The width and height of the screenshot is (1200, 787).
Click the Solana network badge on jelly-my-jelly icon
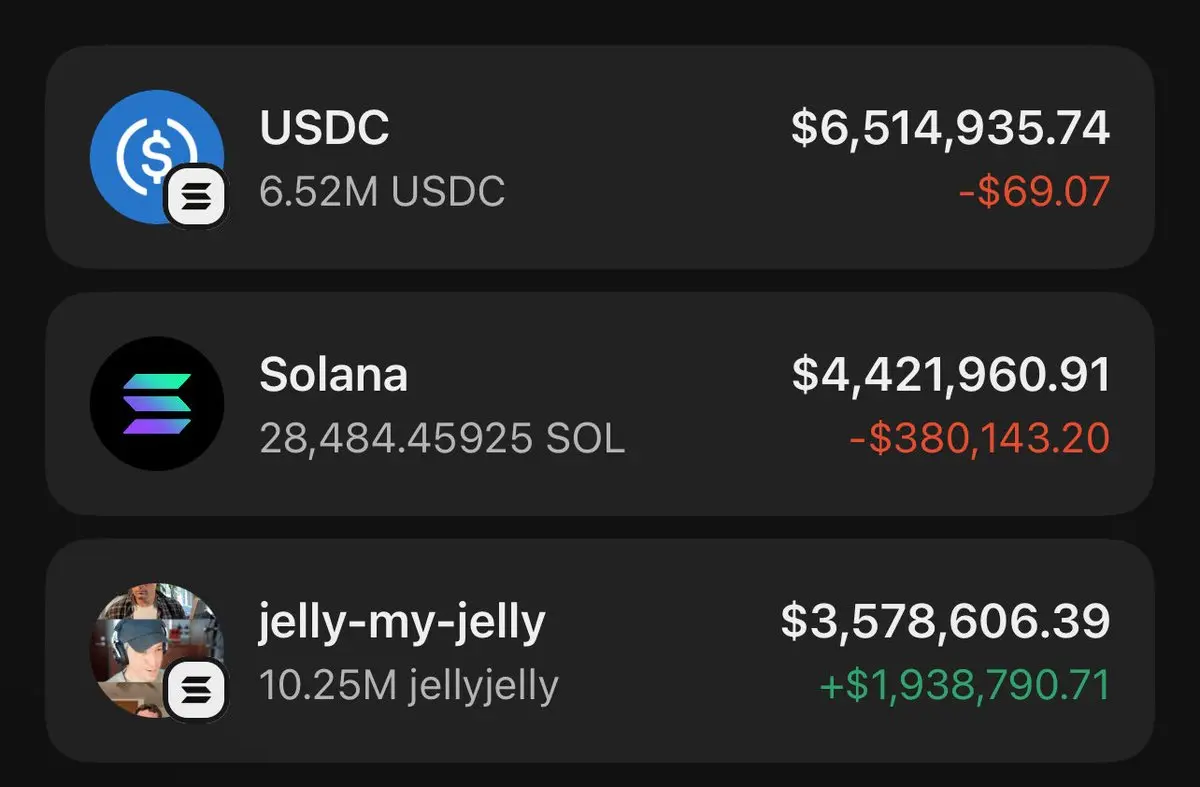197,689
